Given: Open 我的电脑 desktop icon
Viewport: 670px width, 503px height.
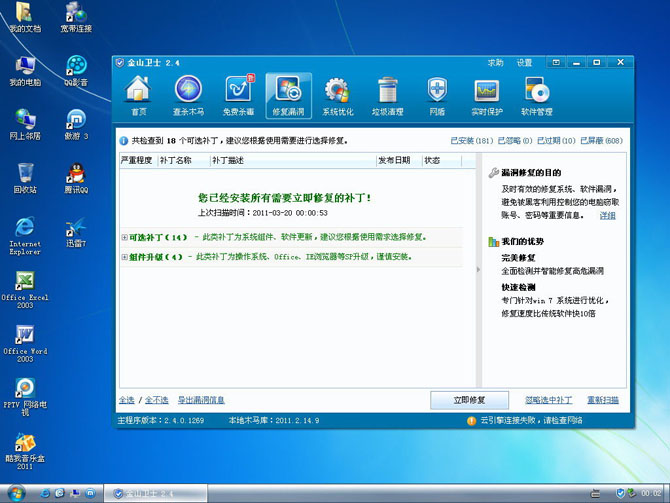Looking at the screenshot, I should [x=25, y=71].
